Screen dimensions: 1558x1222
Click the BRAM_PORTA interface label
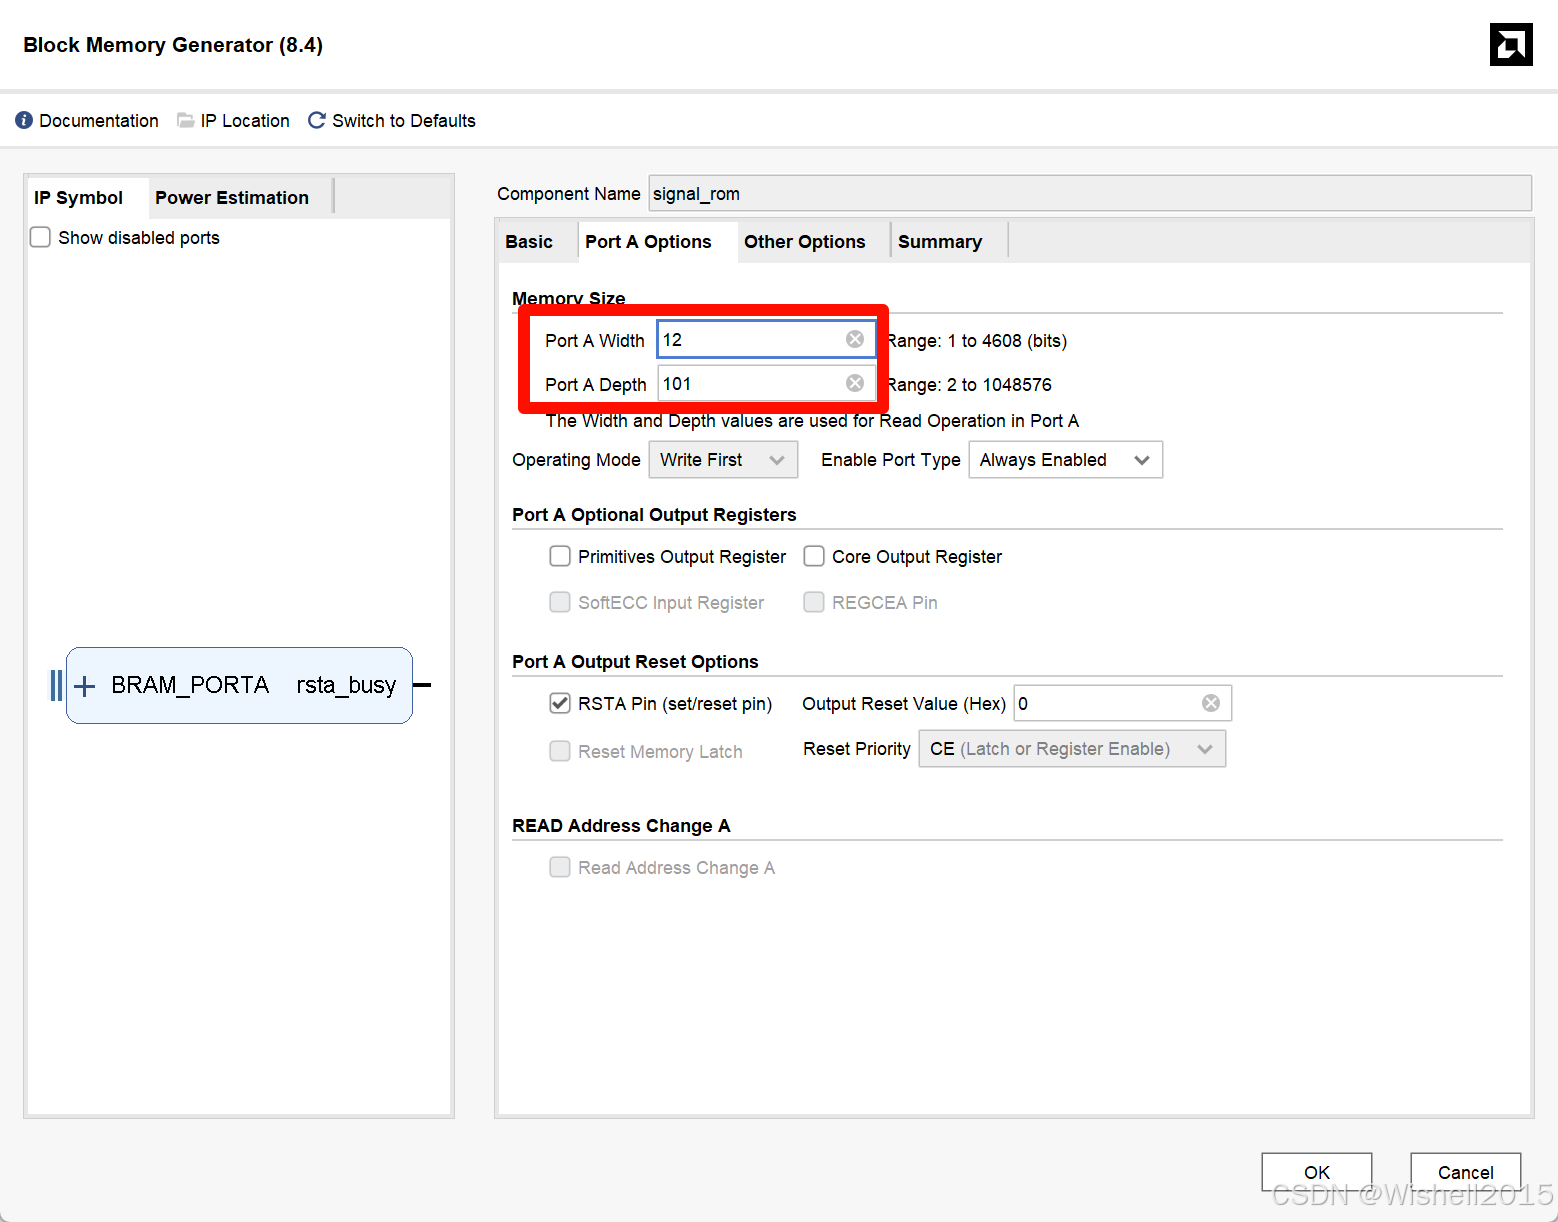[190, 685]
